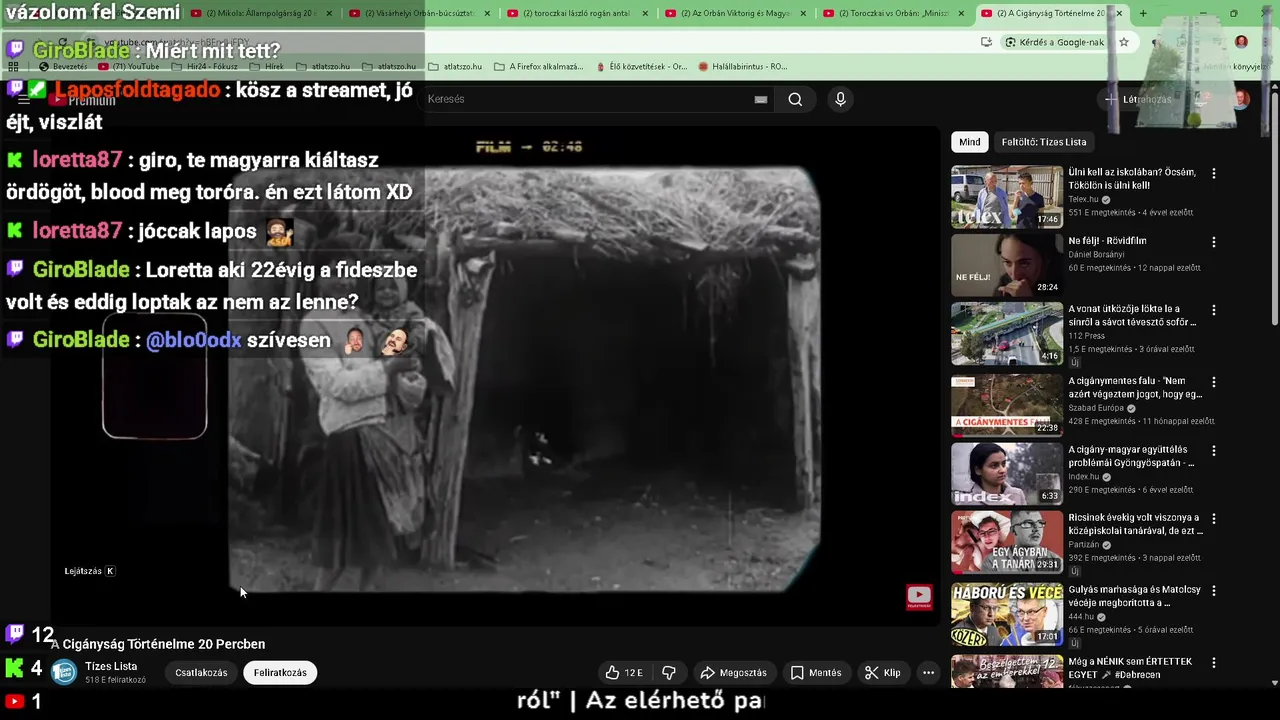Open 'A Firefox alkalmazá...' bookmark folder

click(x=538, y=66)
